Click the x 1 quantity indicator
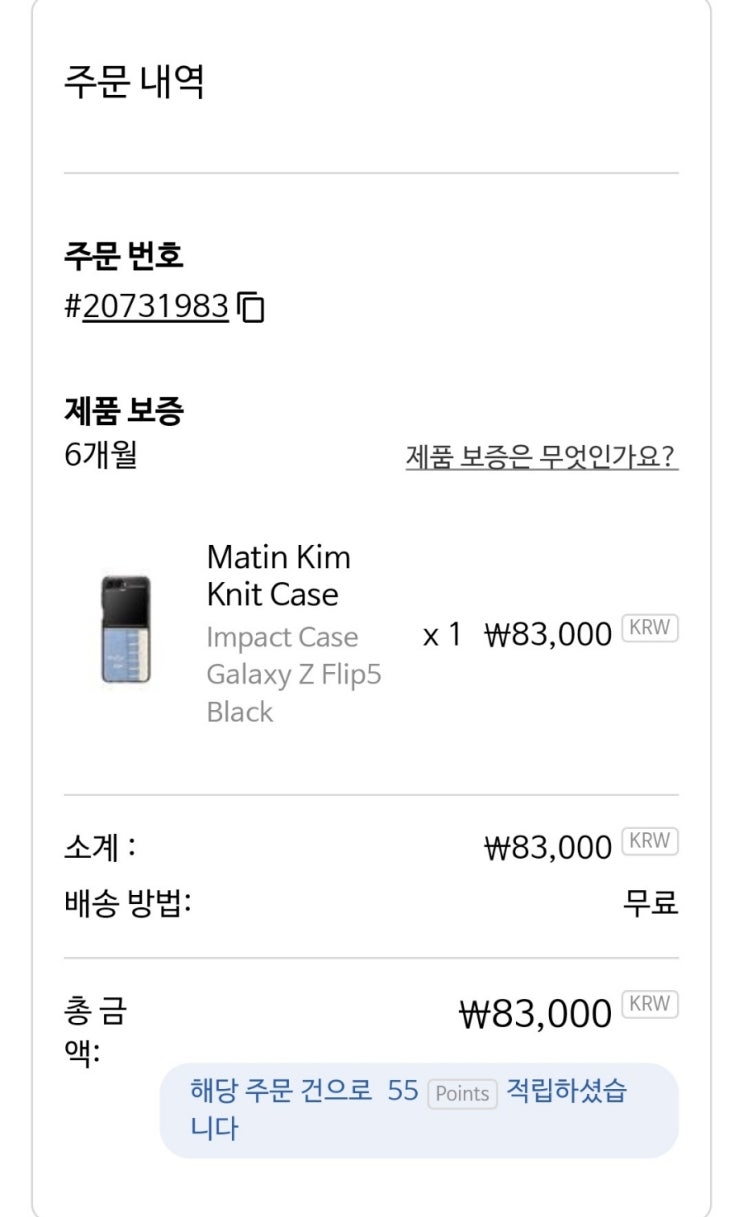 coord(442,634)
